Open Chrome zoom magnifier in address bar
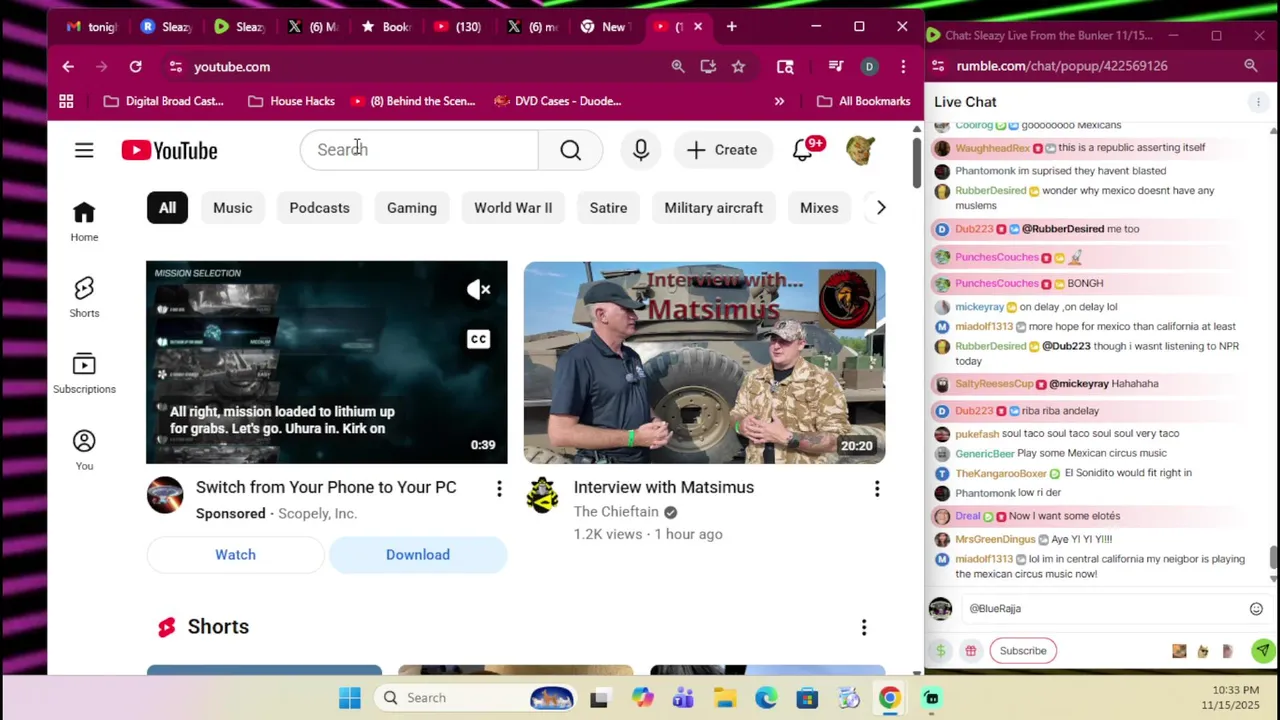1280x720 pixels. [678, 67]
